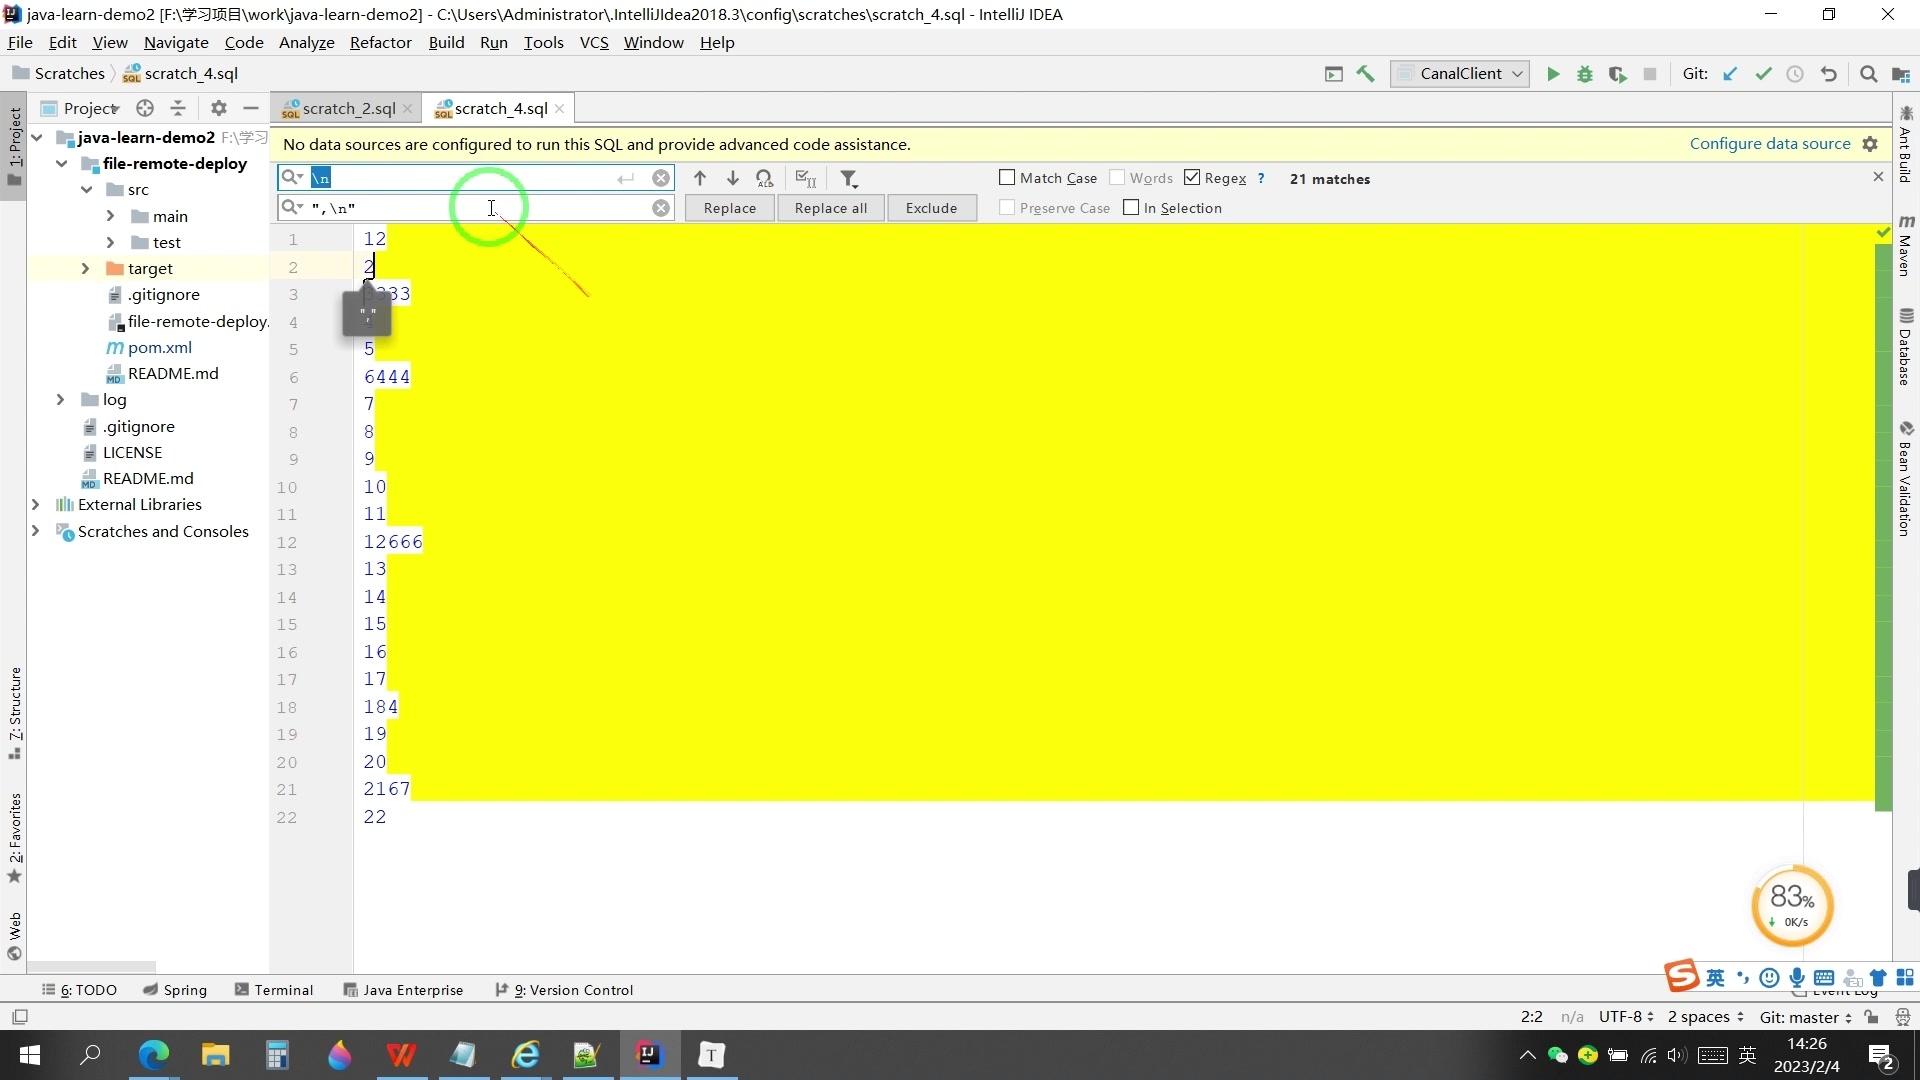The height and width of the screenshot is (1080, 1920).
Task: Open Project Structure icon in toolbar
Action: [x=1901, y=74]
